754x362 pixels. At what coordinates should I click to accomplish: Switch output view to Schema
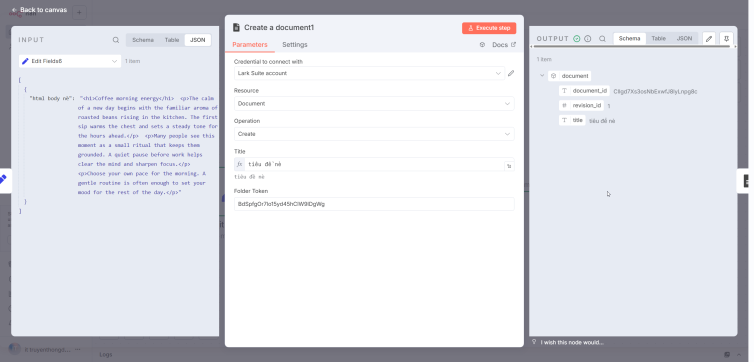point(629,38)
